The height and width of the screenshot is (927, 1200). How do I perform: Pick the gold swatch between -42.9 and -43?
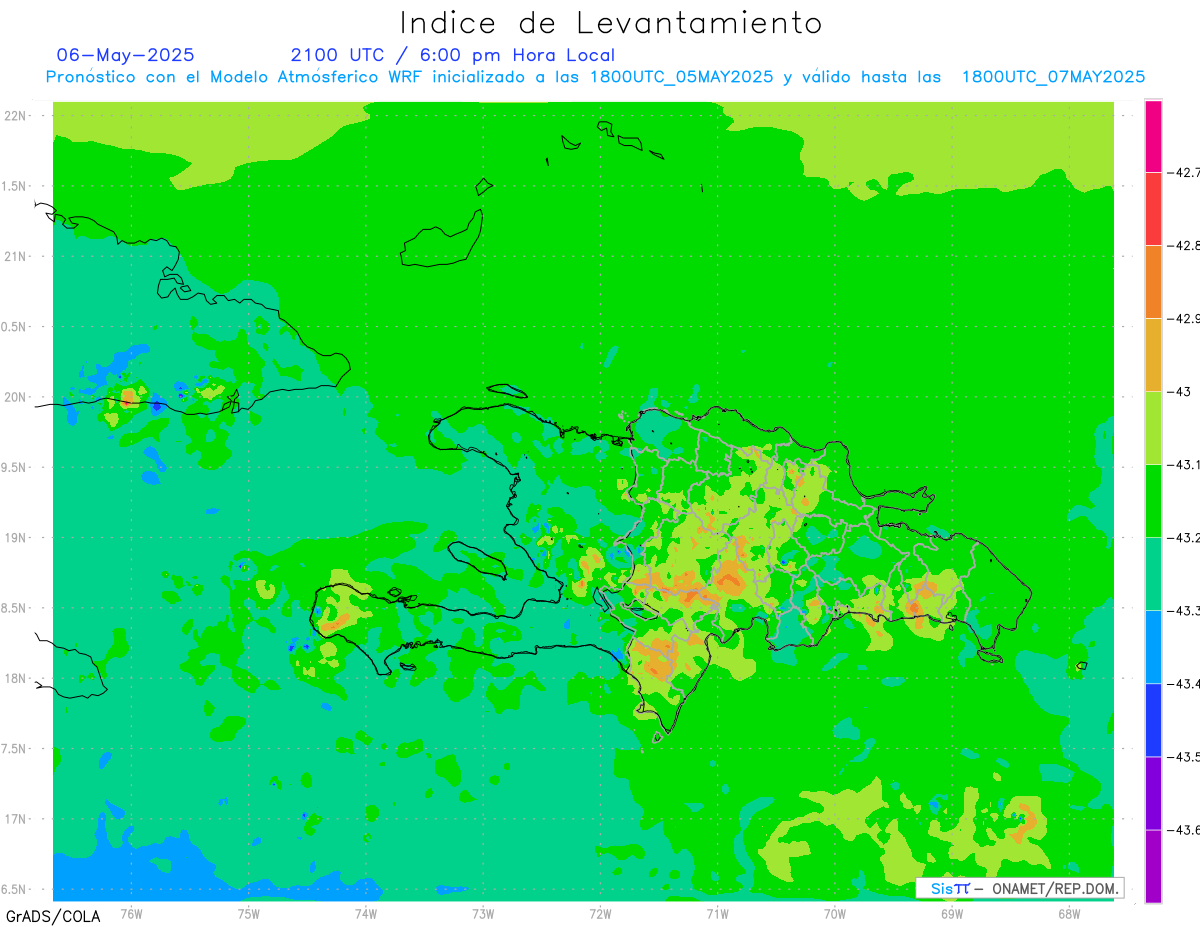tap(1153, 355)
